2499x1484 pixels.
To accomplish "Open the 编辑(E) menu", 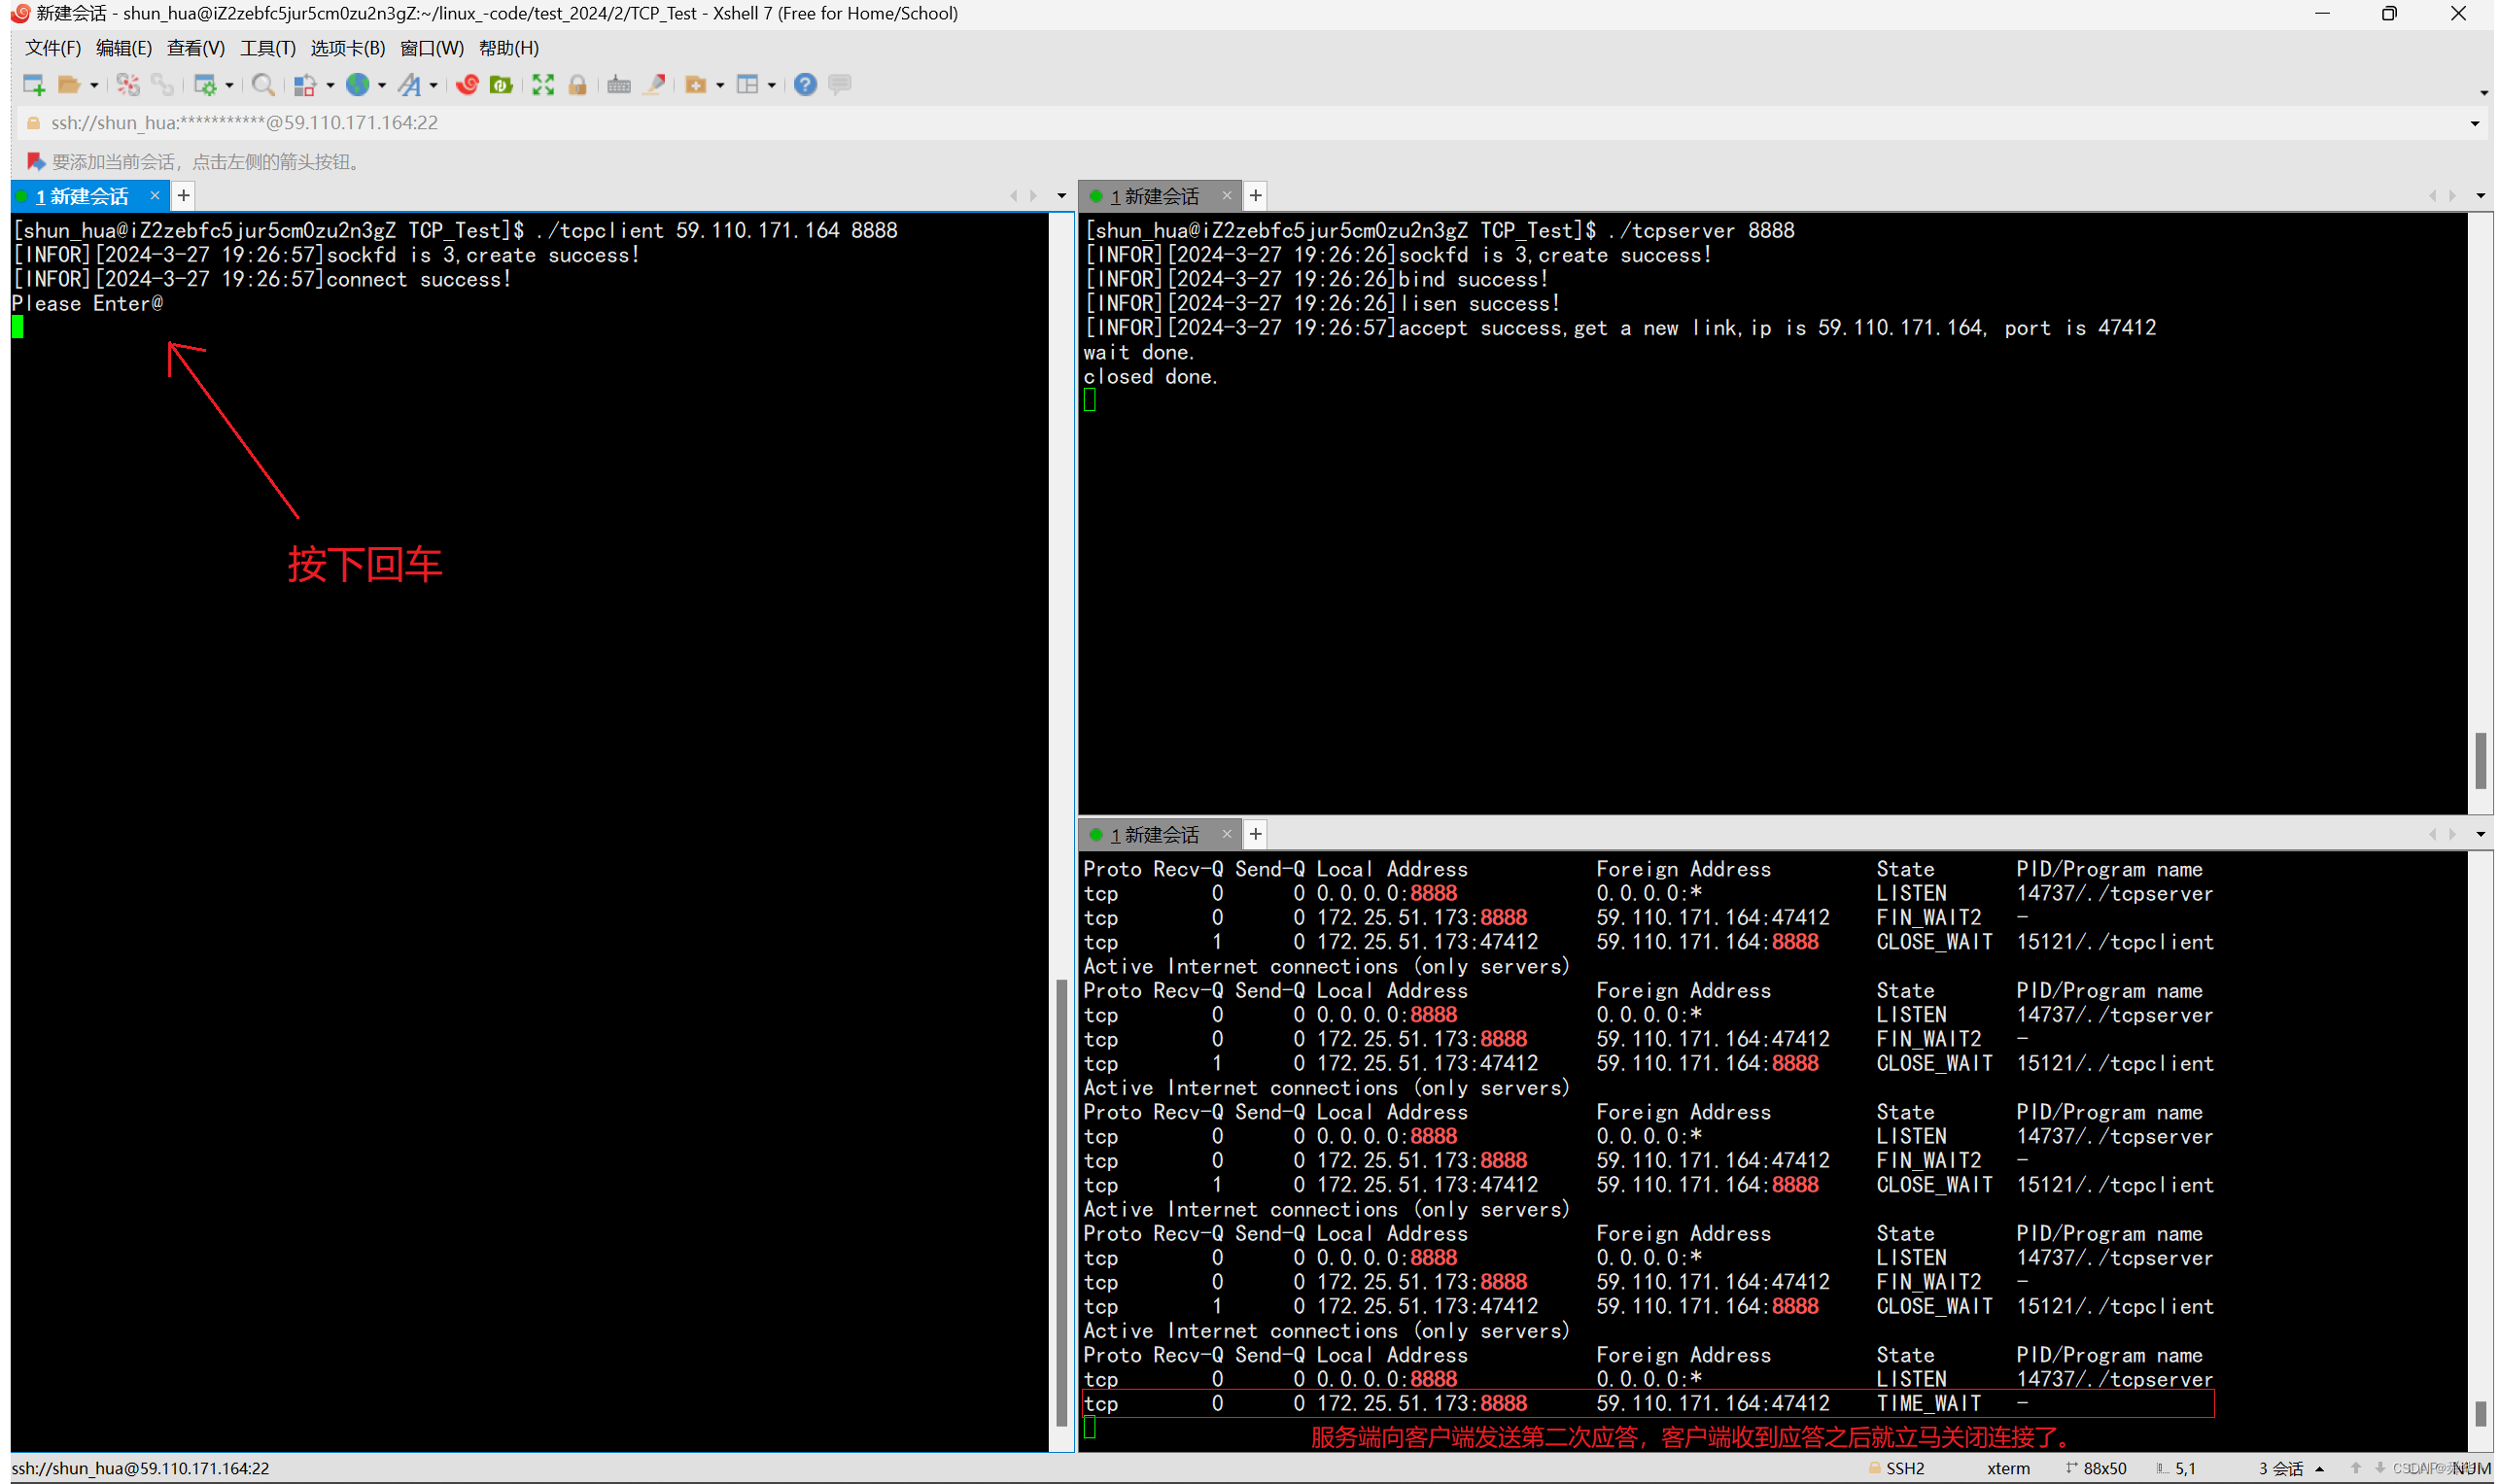I will (x=124, y=48).
